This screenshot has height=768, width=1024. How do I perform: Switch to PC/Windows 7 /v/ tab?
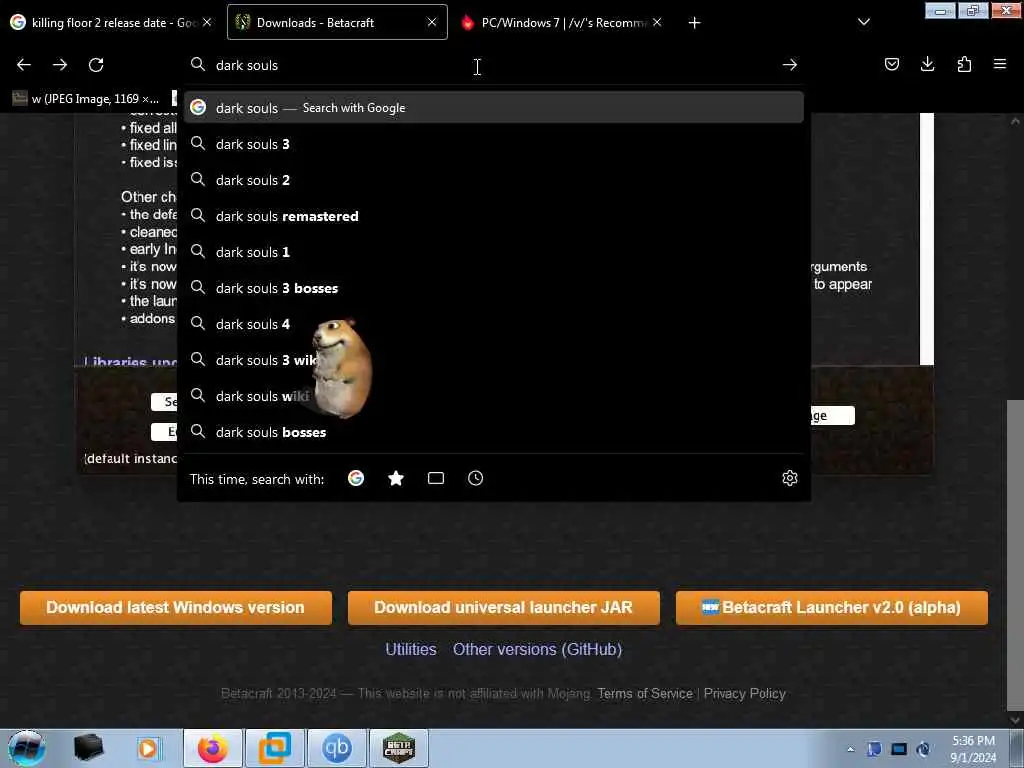(562, 22)
